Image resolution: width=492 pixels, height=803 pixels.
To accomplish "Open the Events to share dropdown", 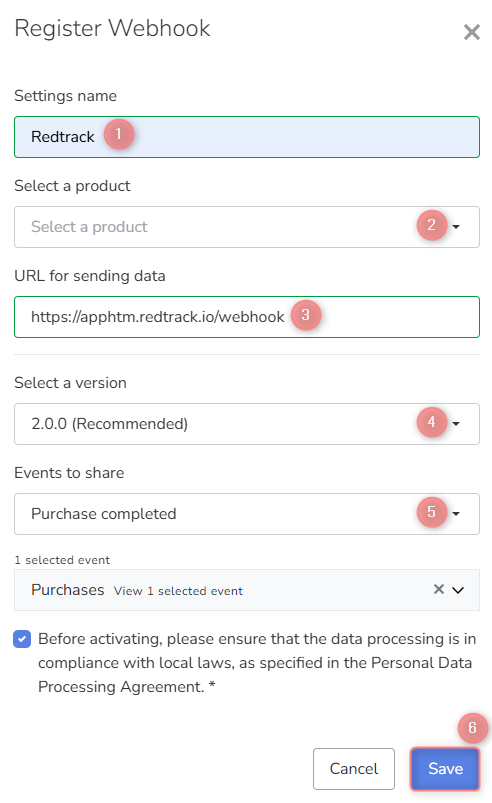I will click(247, 514).
